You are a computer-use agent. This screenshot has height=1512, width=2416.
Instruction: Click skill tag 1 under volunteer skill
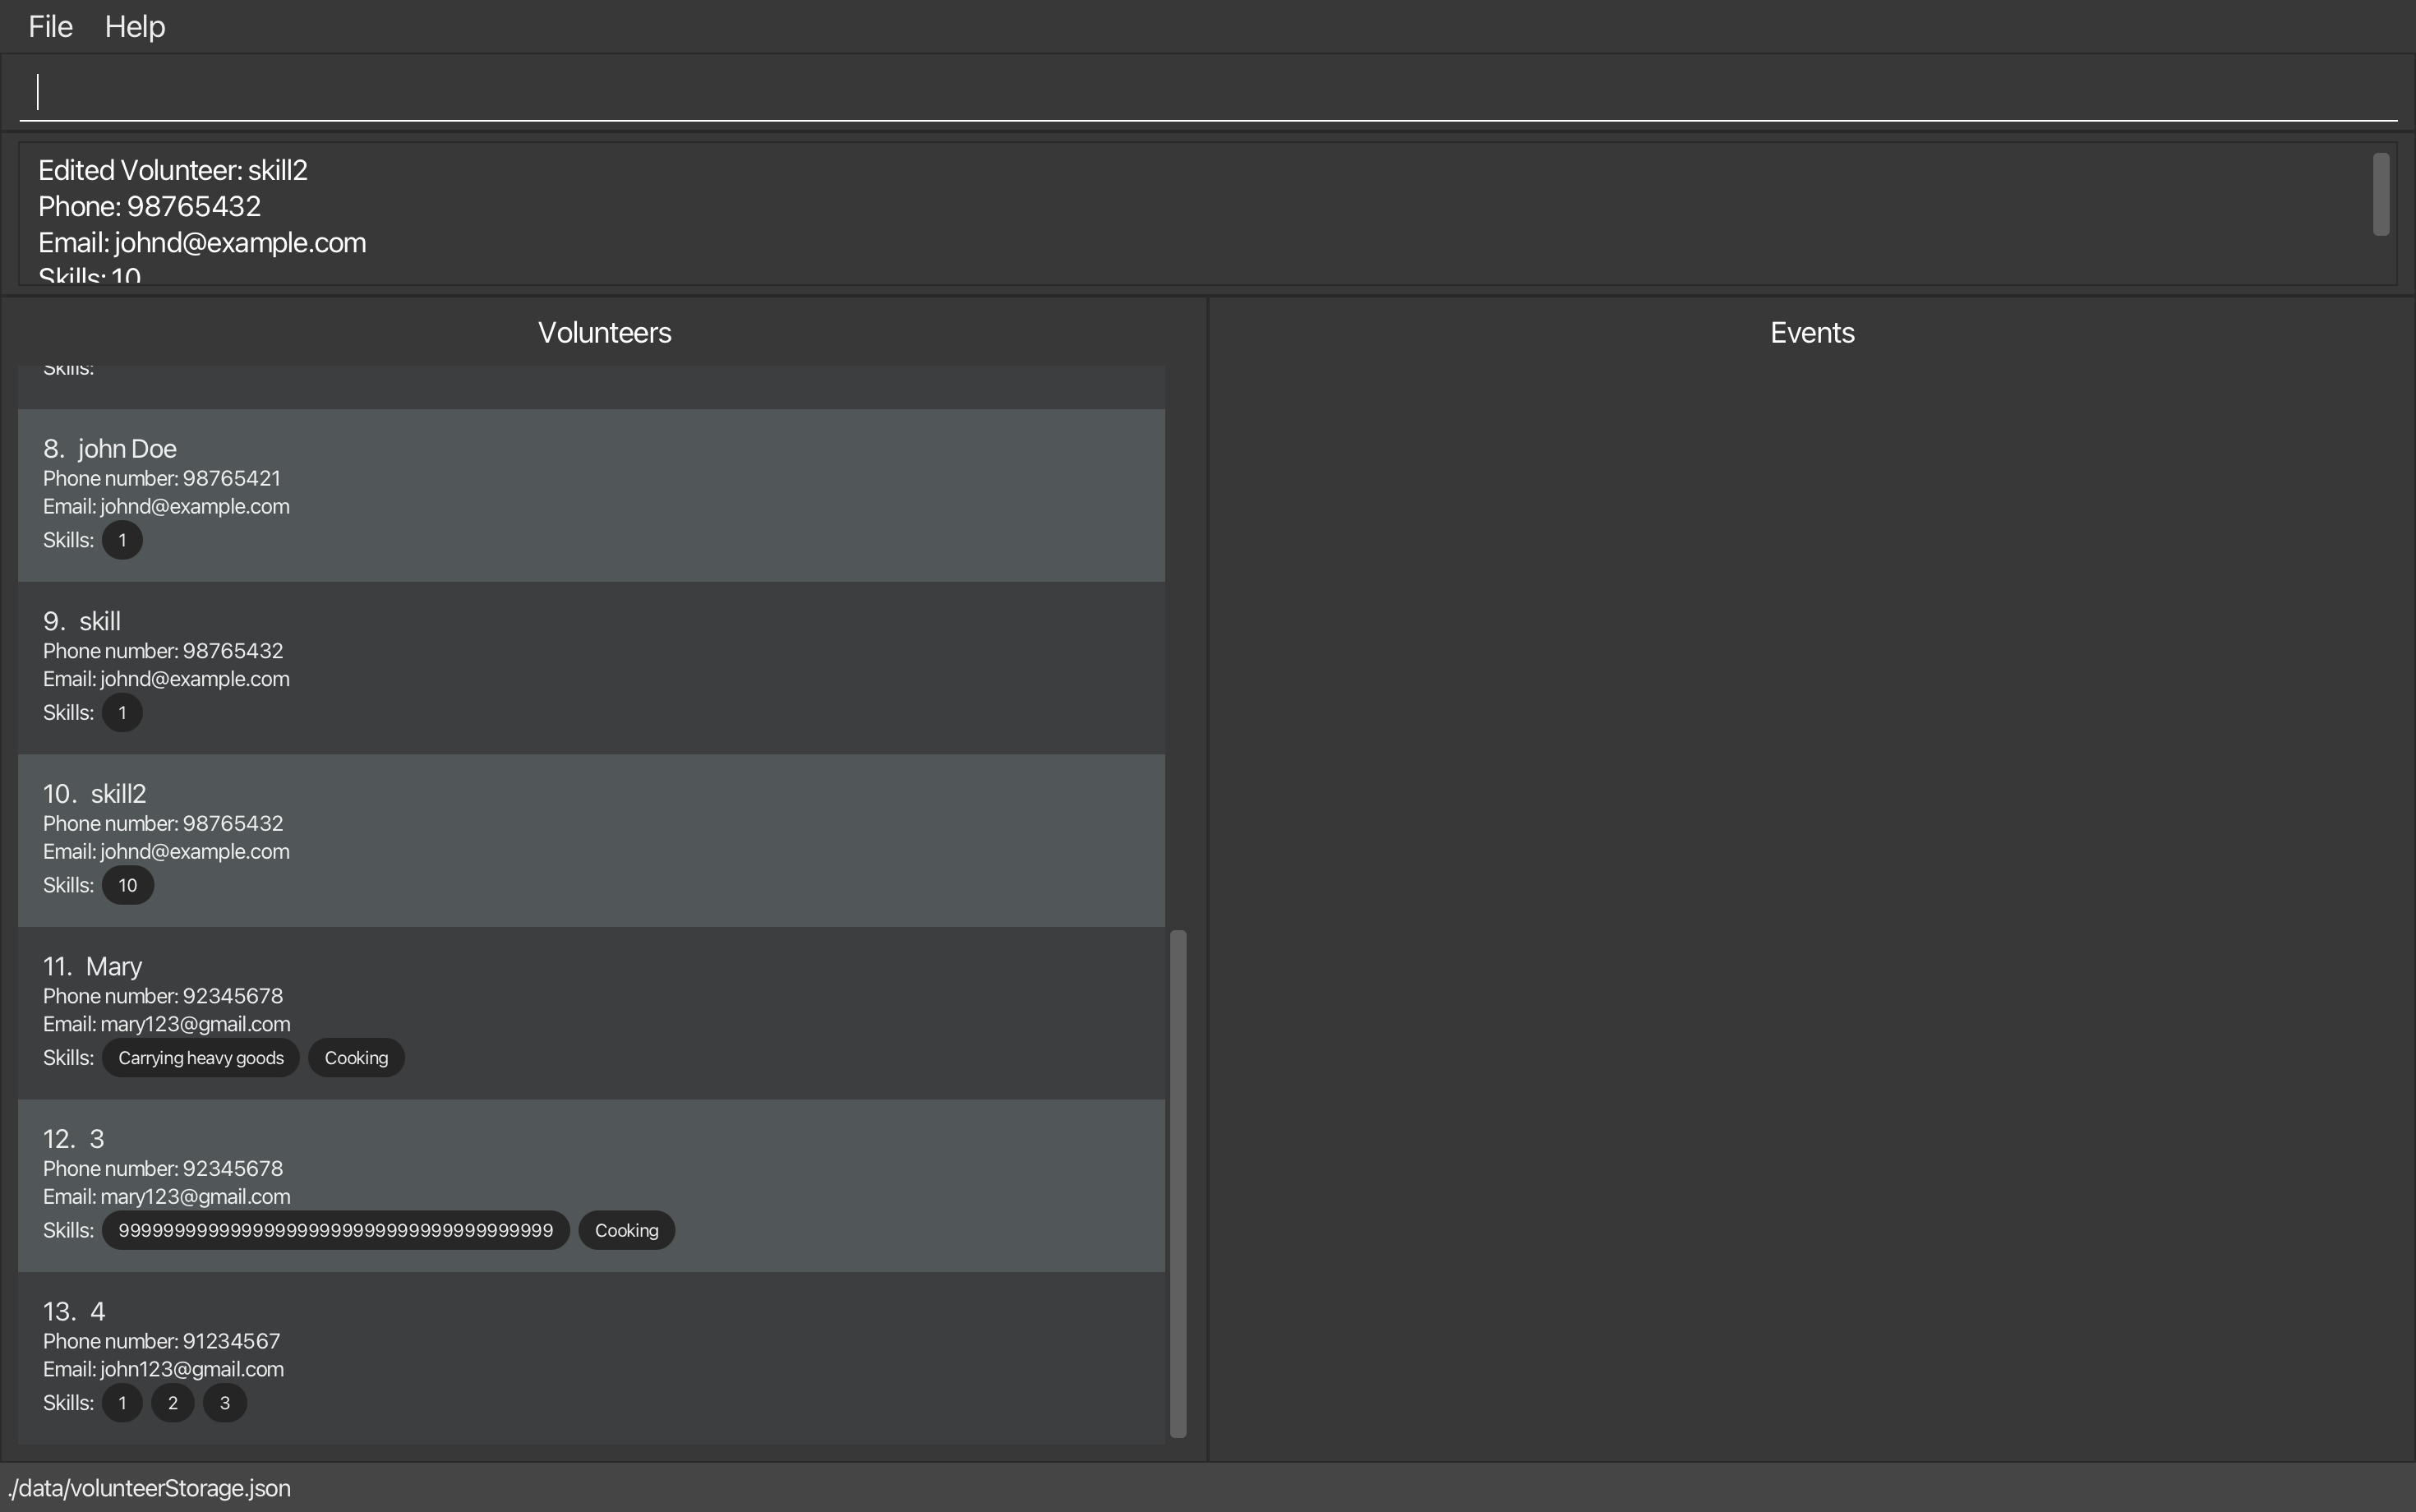pos(122,713)
